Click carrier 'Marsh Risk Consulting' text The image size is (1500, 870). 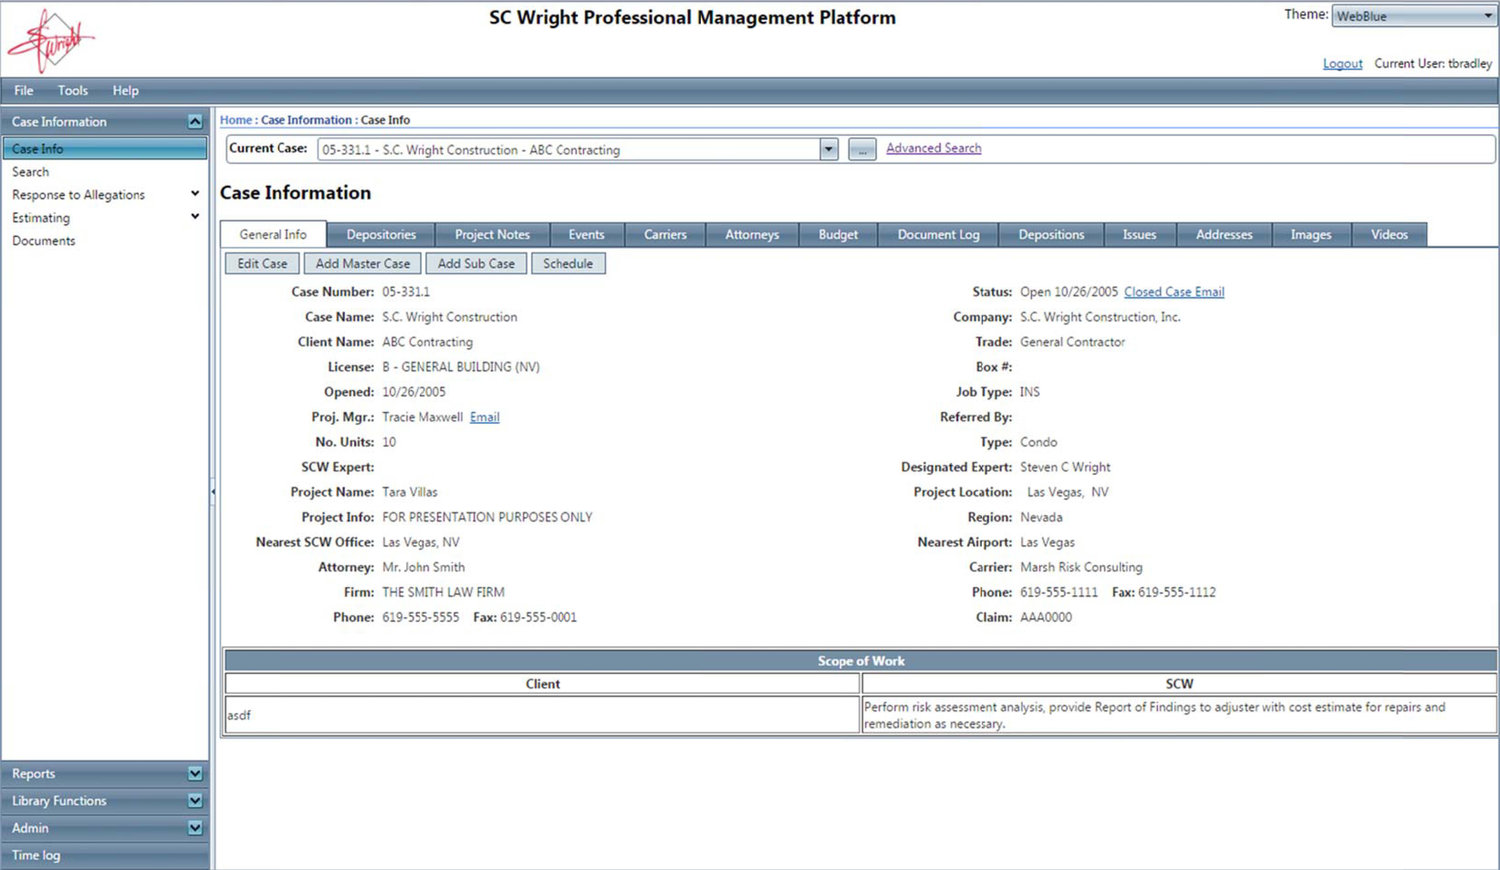coord(1081,567)
